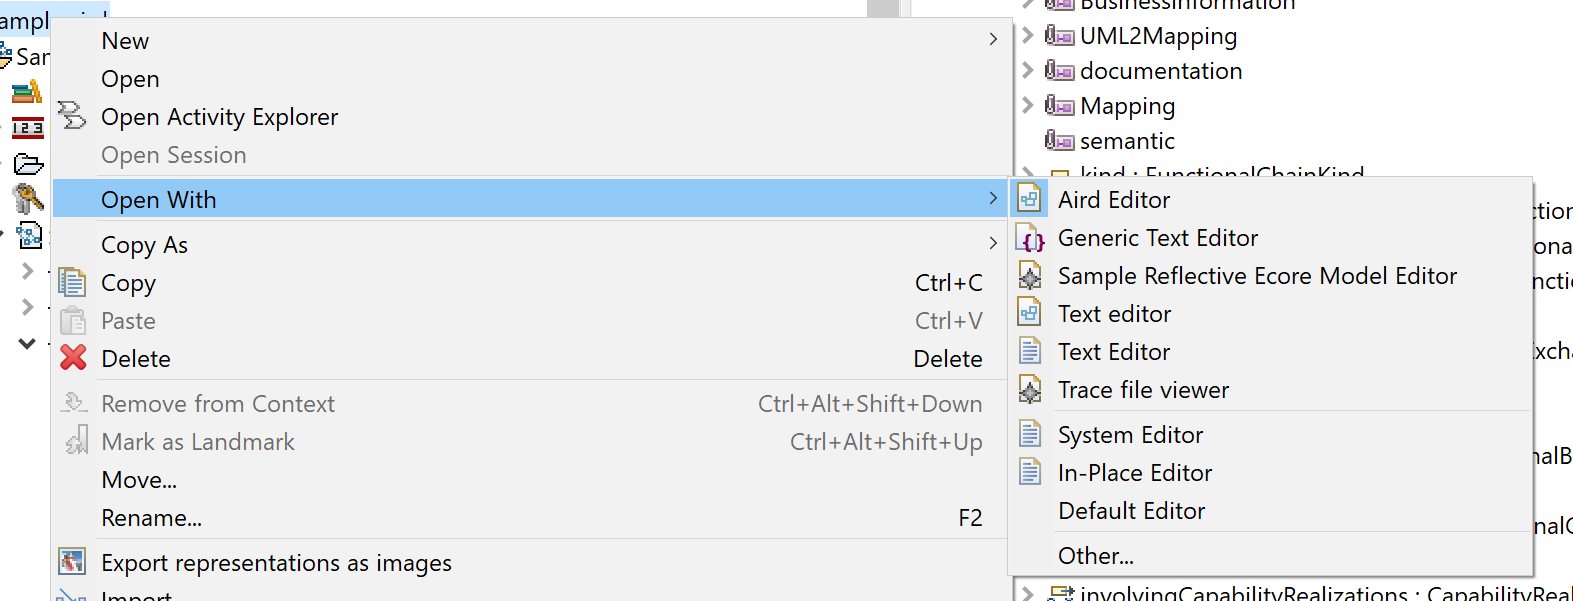Click the red Delete X icon
Image resolution: width=1573 pixels, height=601 pixels.
[73, 358]
